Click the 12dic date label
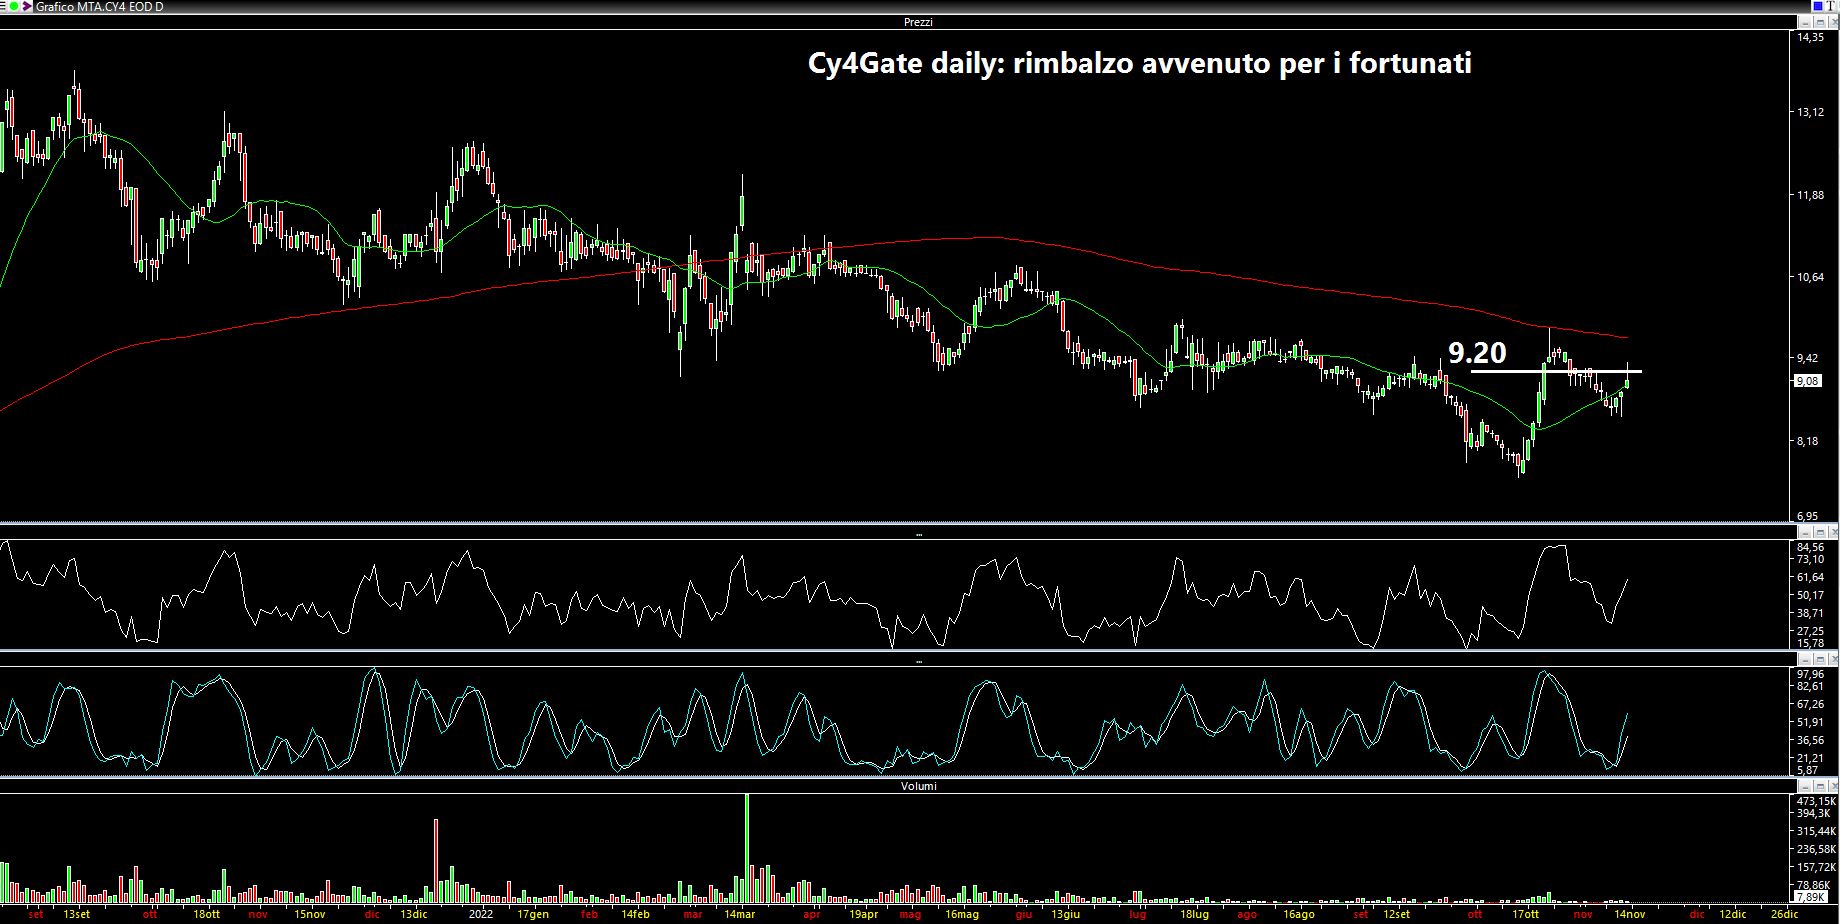The height and width of the screenshot is (924, 1840). point(1733,914)
